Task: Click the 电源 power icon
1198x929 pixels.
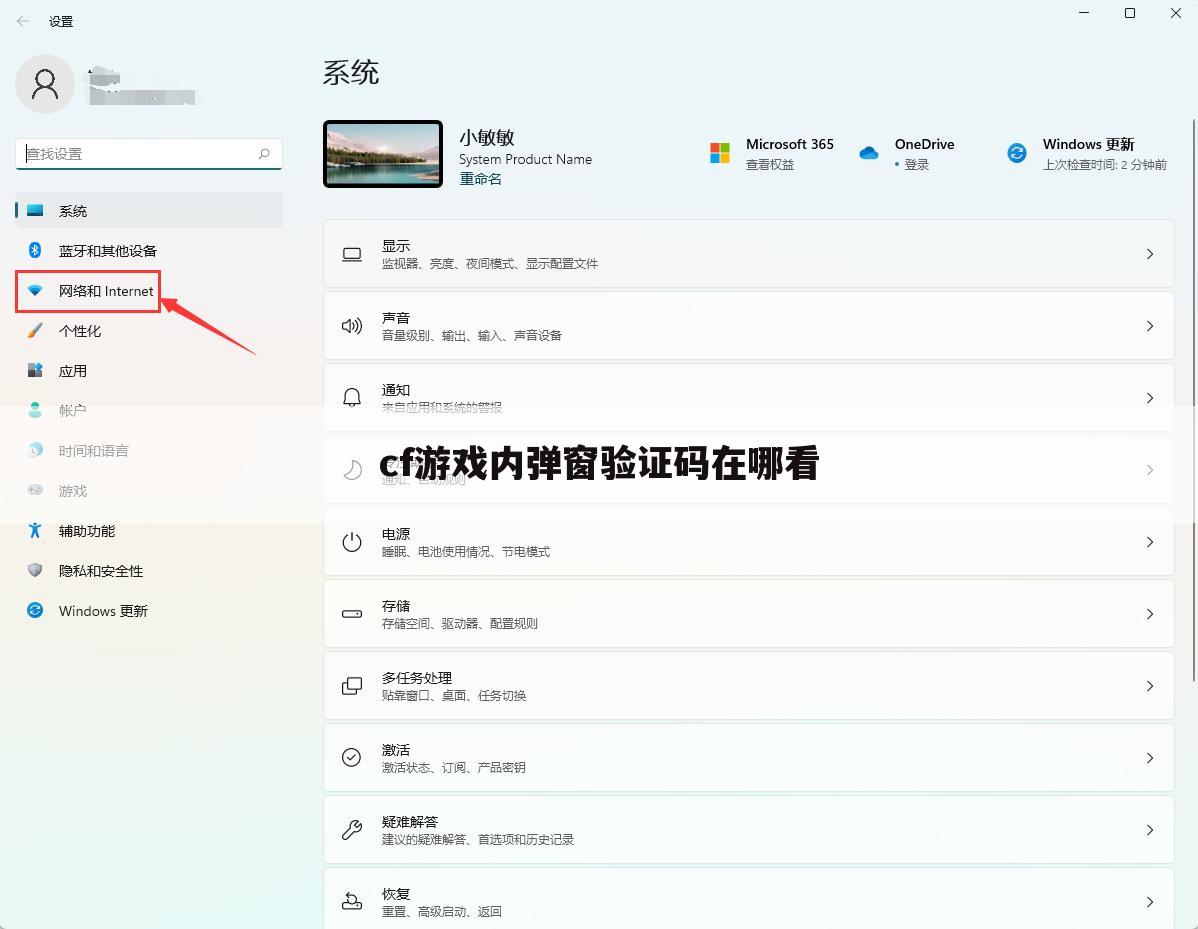Action: pos(352,542)
